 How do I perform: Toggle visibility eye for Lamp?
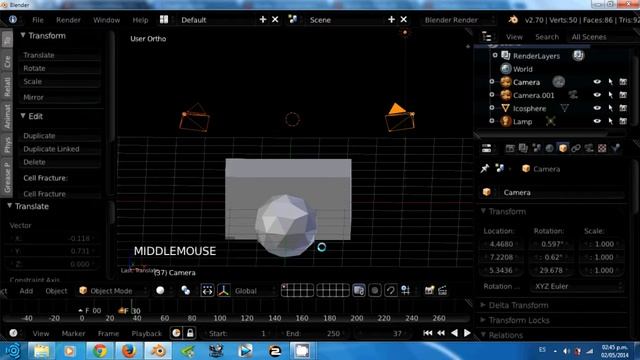pos(597,121)
